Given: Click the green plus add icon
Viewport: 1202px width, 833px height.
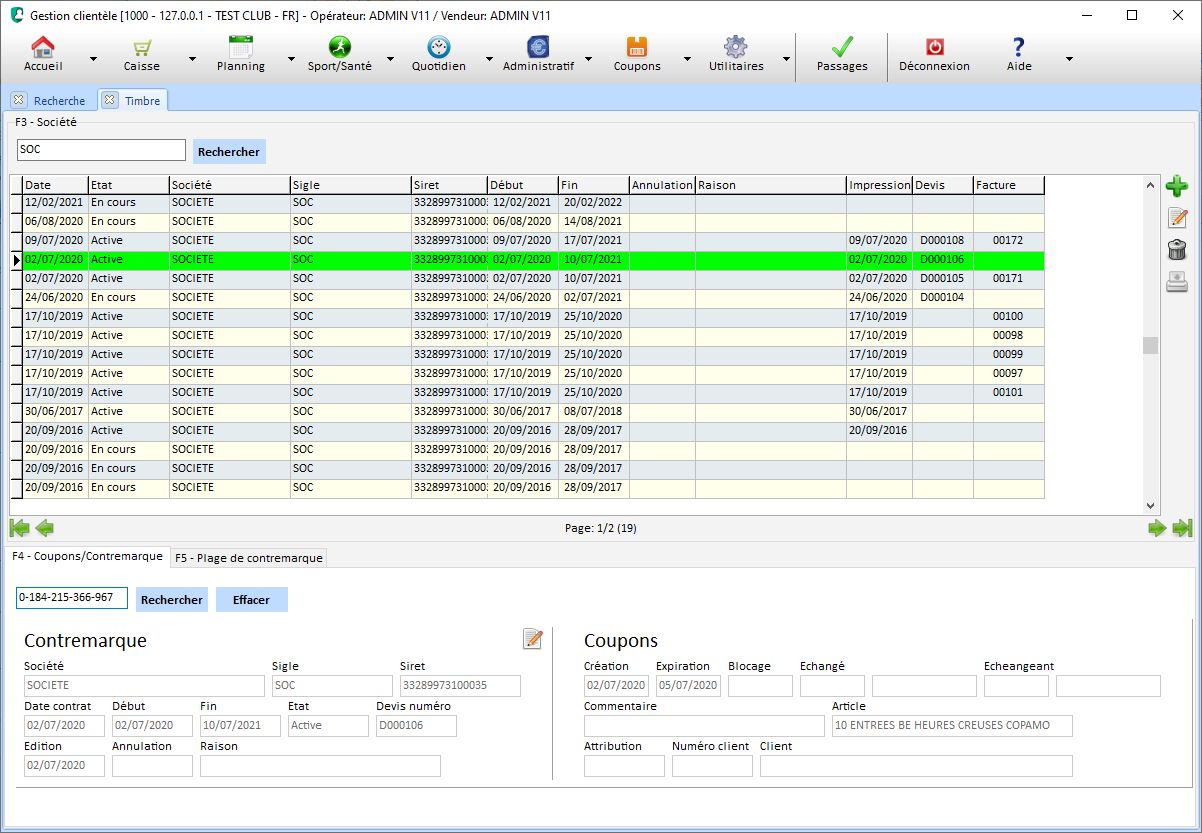Looking at the screenshot, I should (1177, 186).
